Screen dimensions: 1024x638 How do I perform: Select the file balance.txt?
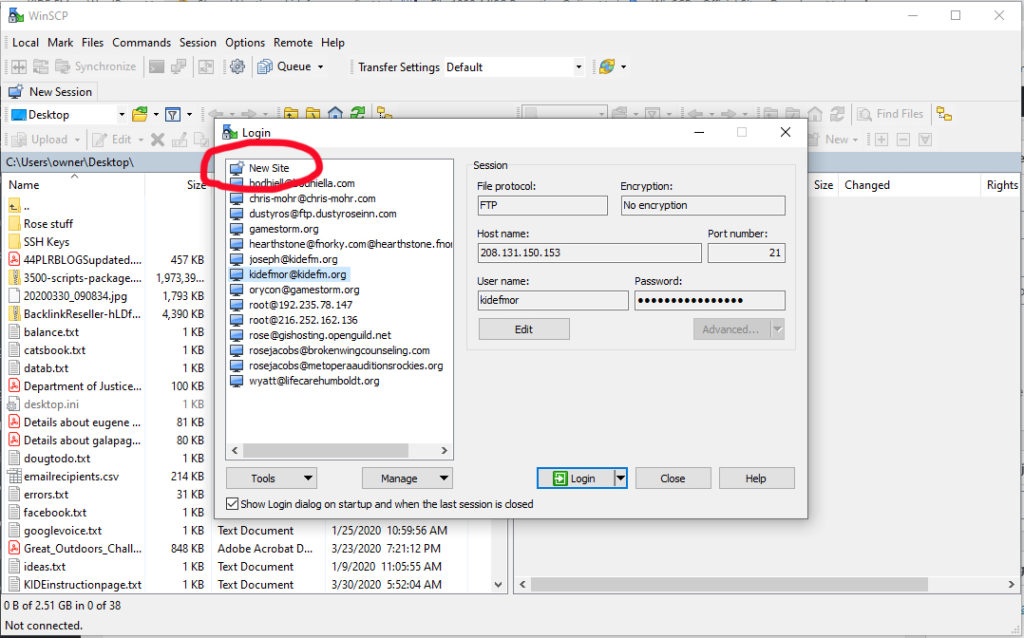51,332
